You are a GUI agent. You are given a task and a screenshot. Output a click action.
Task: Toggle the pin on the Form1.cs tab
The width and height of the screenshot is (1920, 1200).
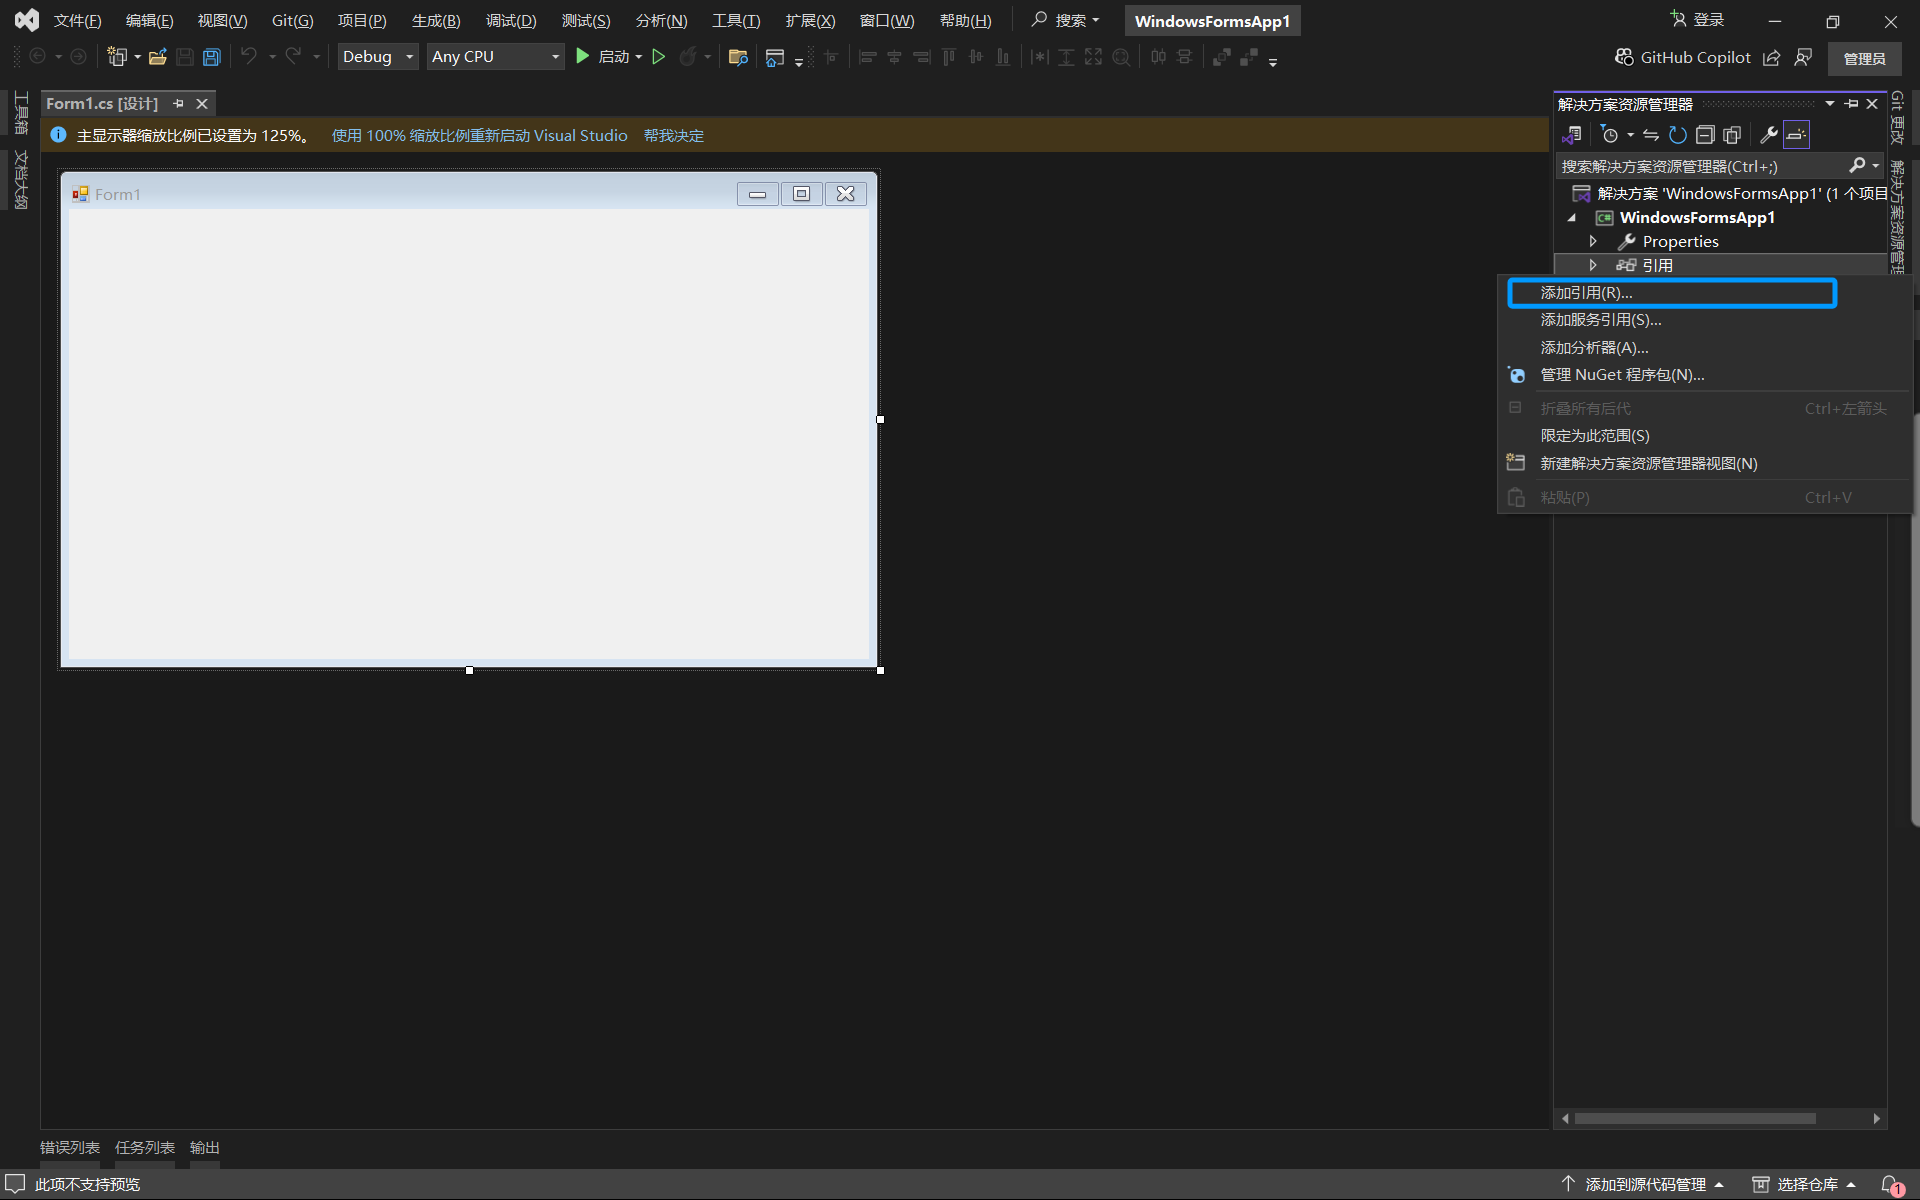click(x=179, y=104)
